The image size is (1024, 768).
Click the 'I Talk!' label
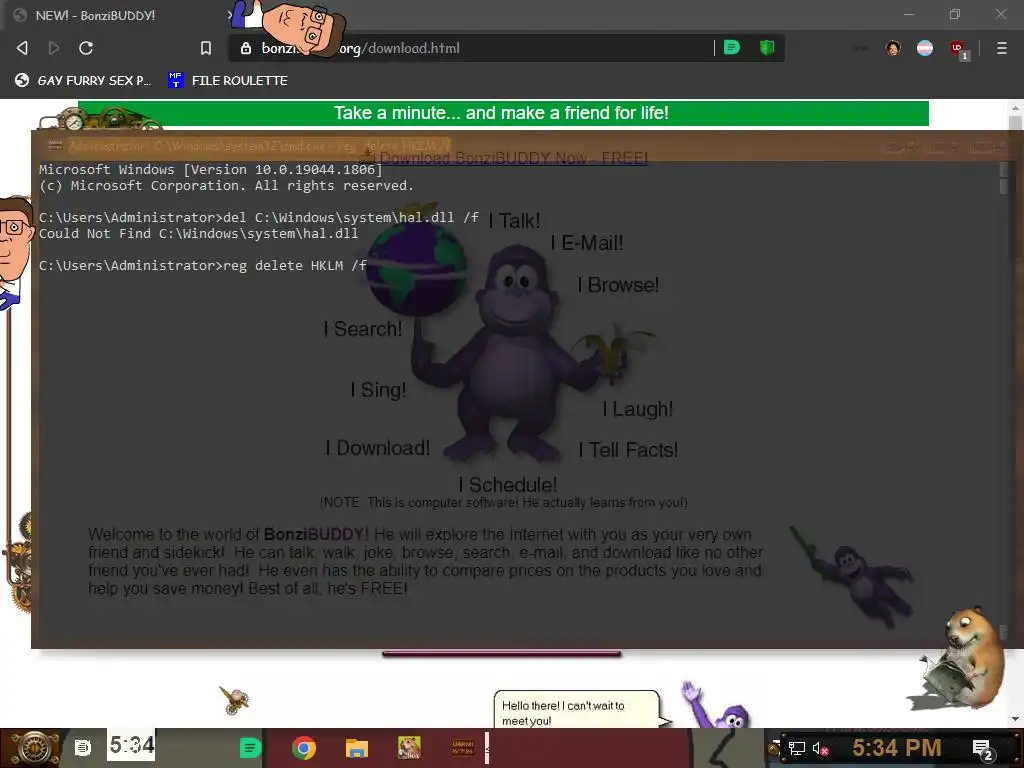515,221
